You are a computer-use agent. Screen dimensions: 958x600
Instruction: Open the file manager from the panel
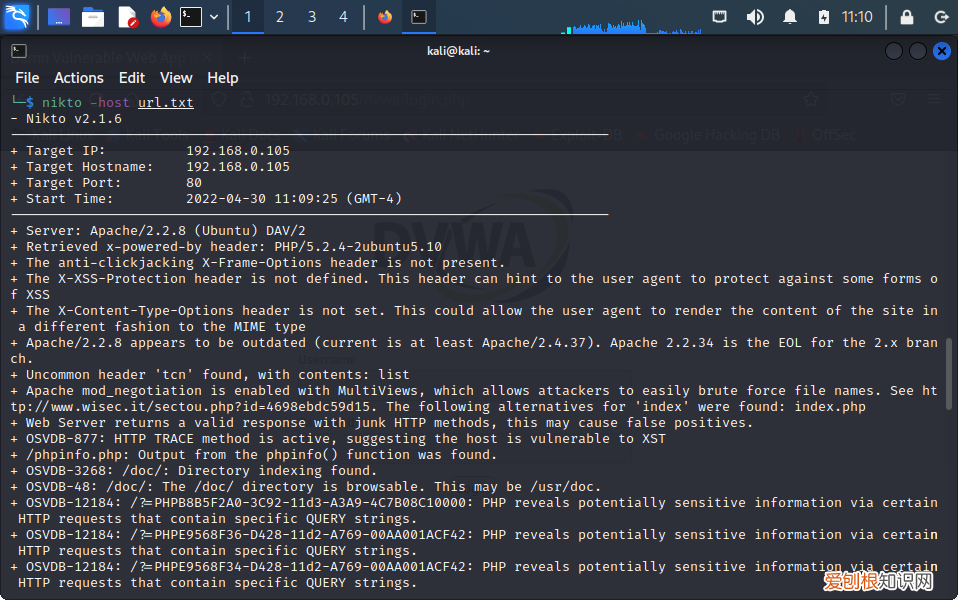(x=93, y=17)
